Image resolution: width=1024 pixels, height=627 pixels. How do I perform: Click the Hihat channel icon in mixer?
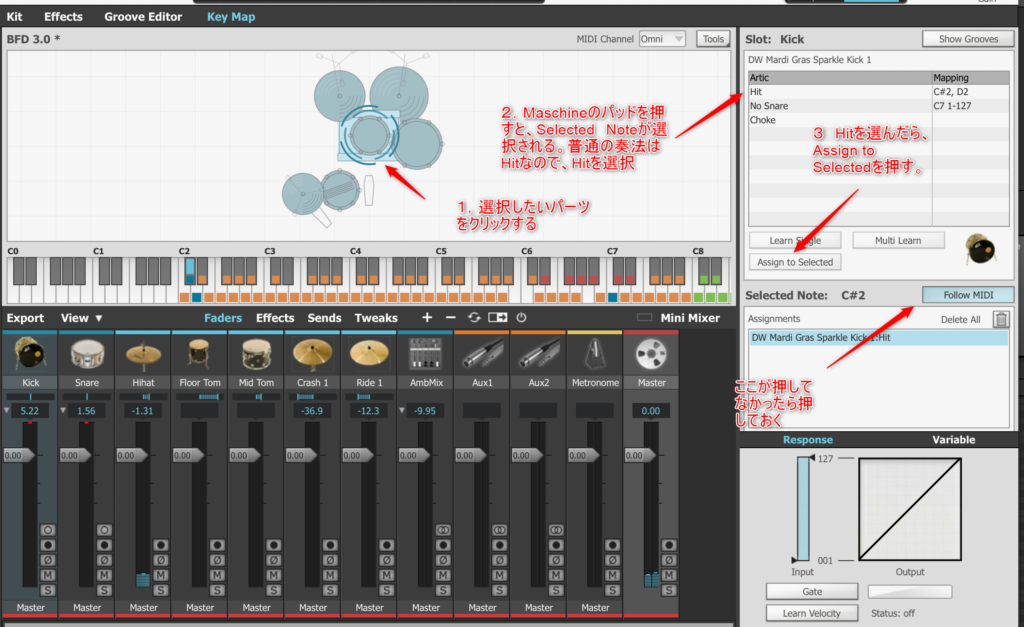[x=143, y=353]
